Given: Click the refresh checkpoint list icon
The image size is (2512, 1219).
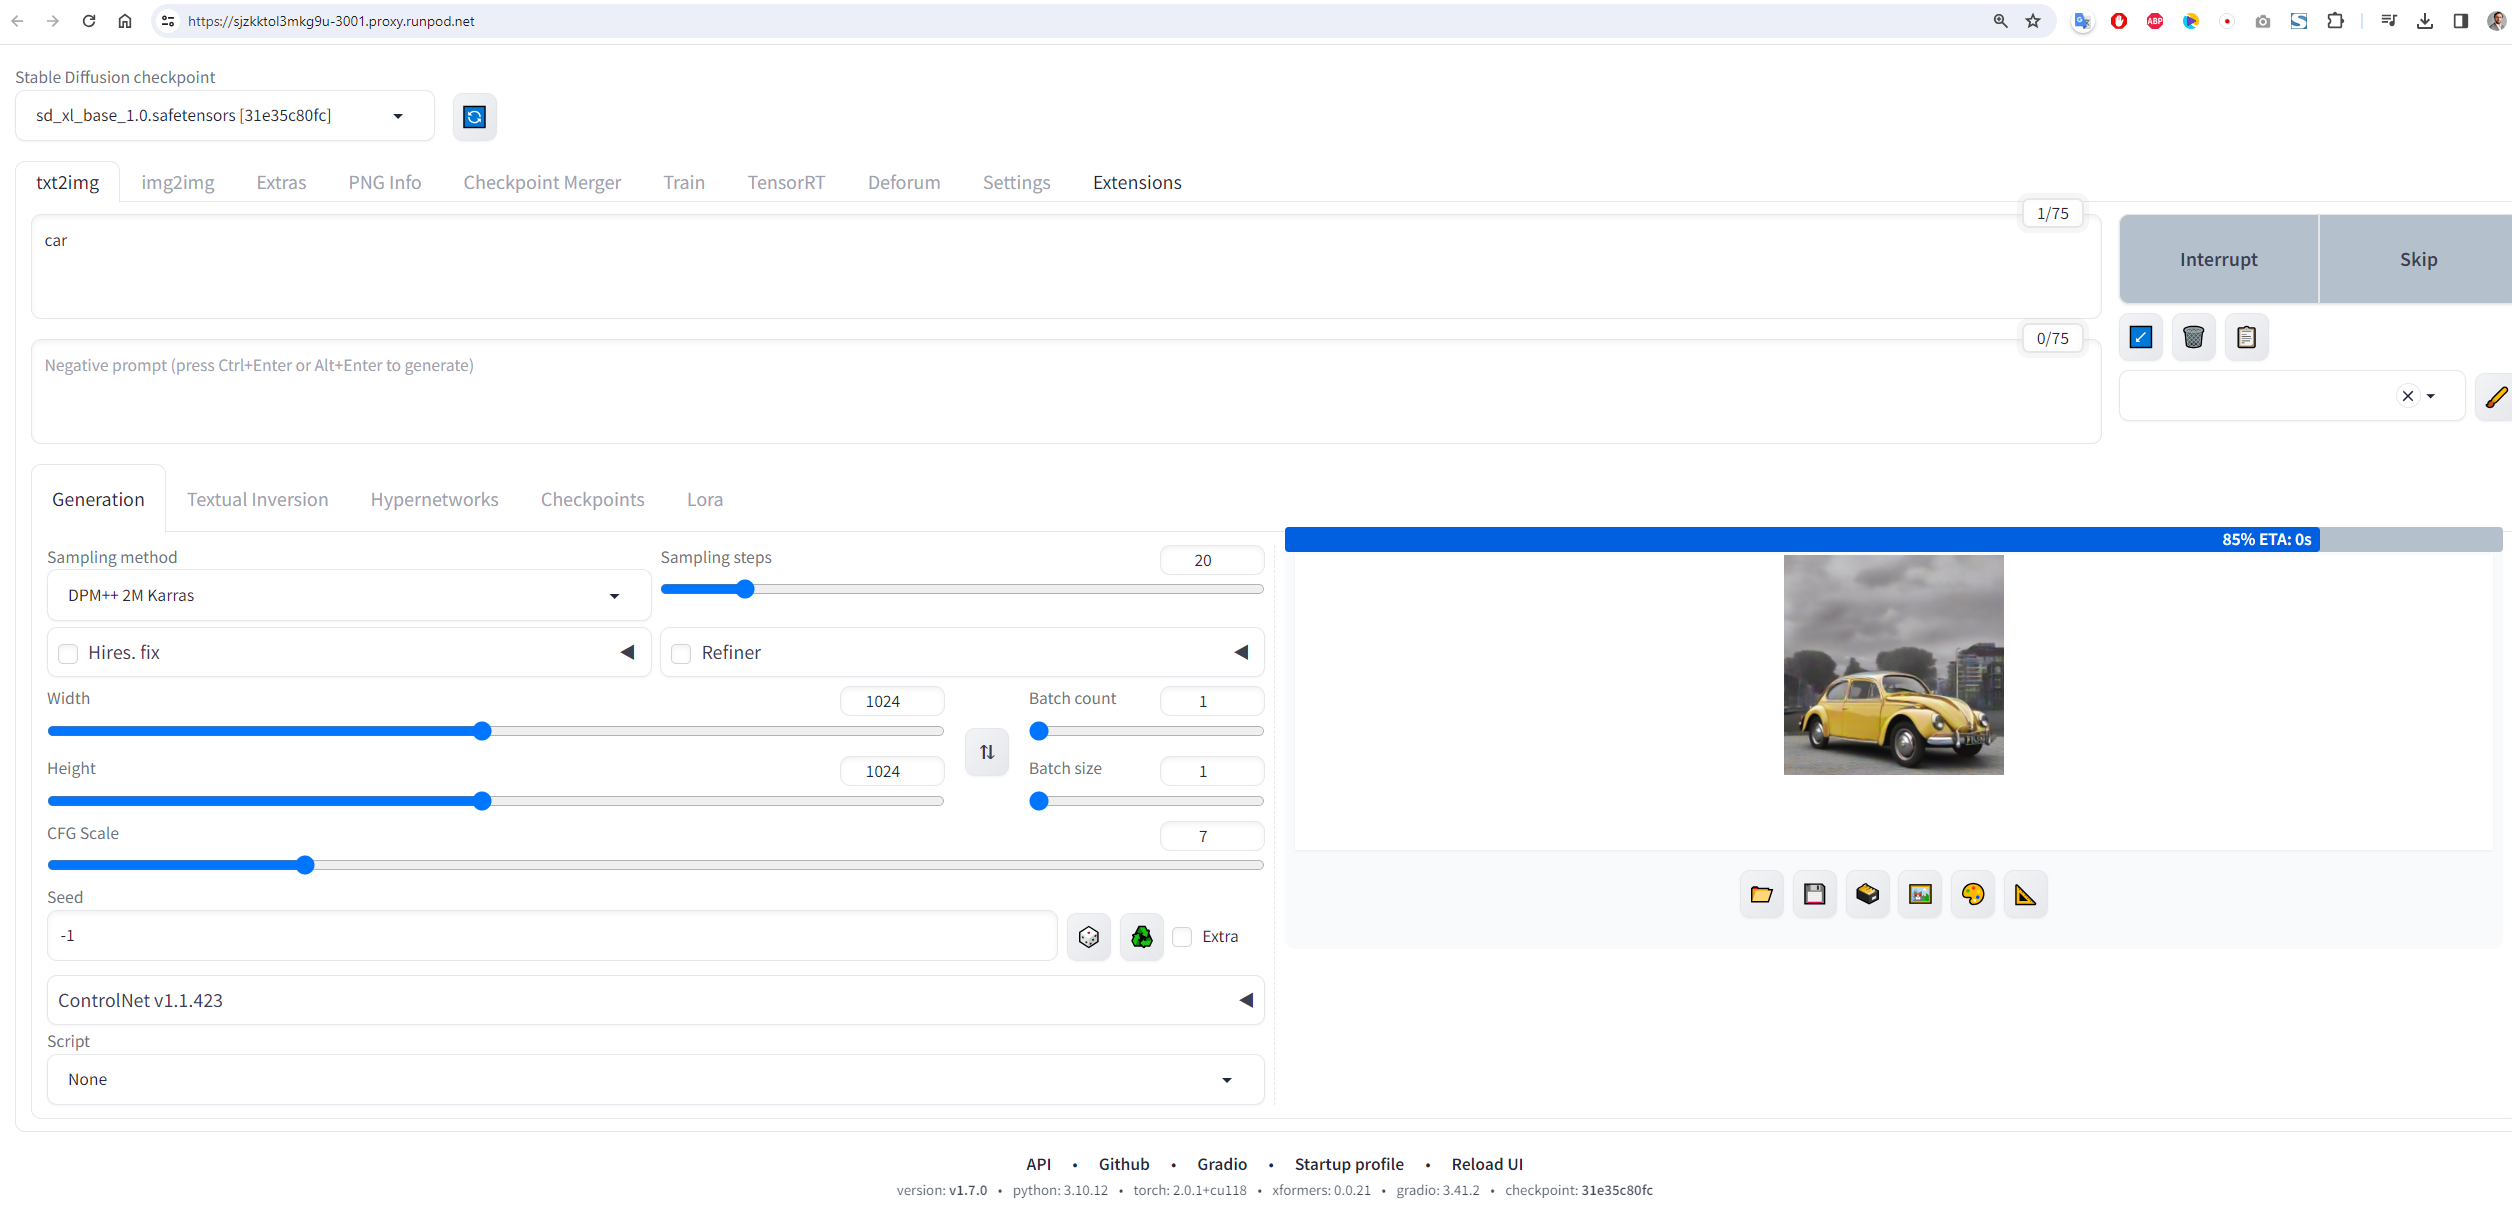Looking at the screenshot, I should click(474, 117).
